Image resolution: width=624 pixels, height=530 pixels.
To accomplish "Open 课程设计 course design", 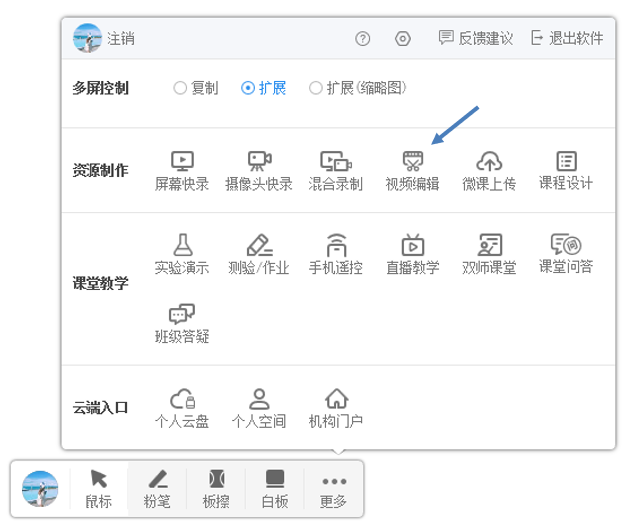I will point(566,169).
